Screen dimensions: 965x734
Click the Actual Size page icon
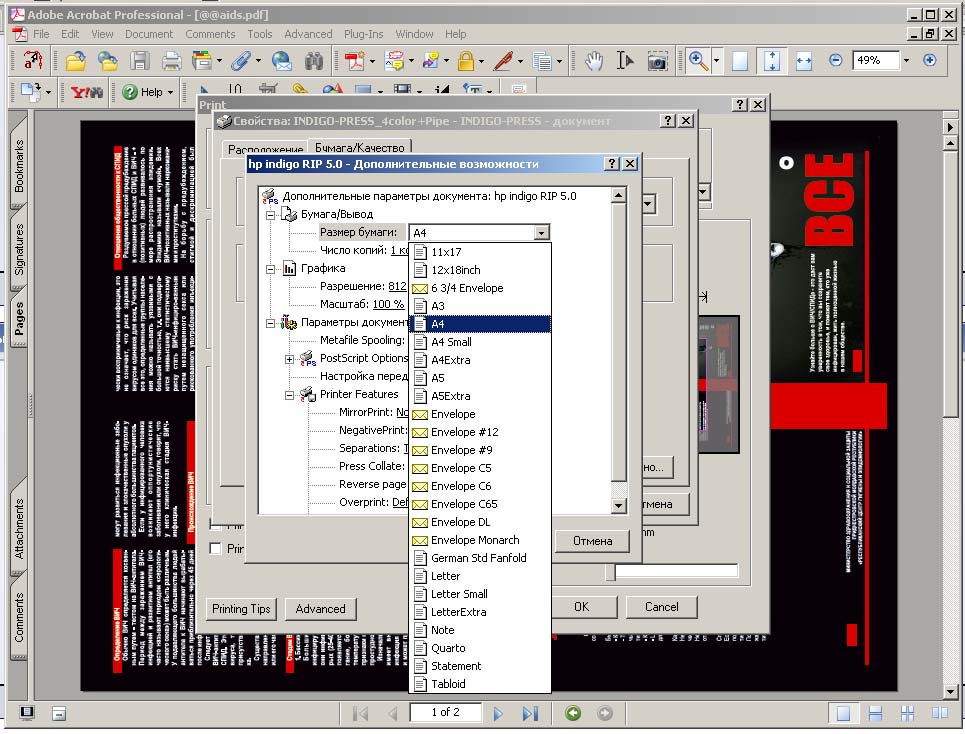point(740,60)
